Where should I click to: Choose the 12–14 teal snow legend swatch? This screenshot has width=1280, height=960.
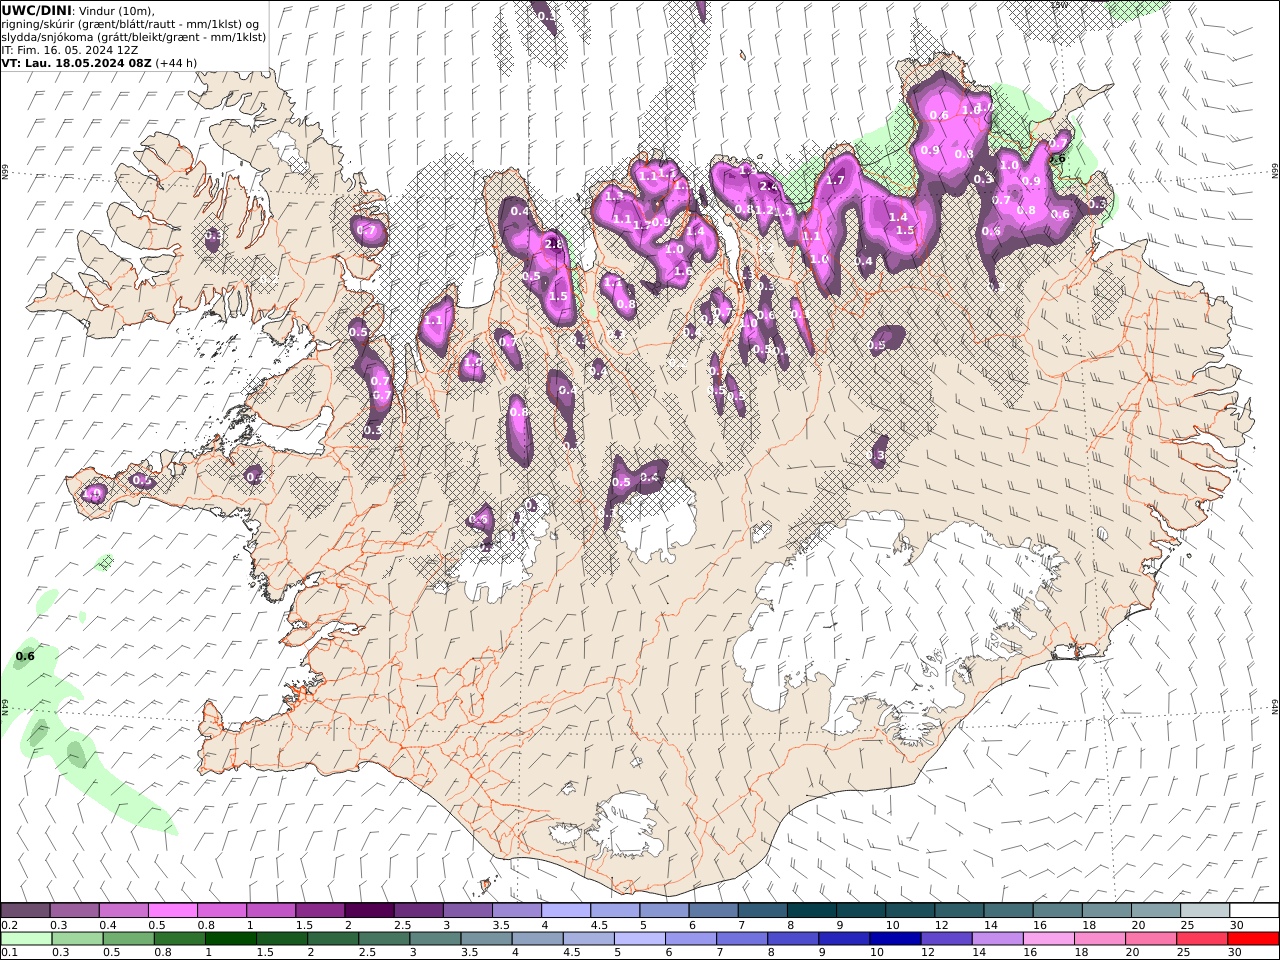957,910
